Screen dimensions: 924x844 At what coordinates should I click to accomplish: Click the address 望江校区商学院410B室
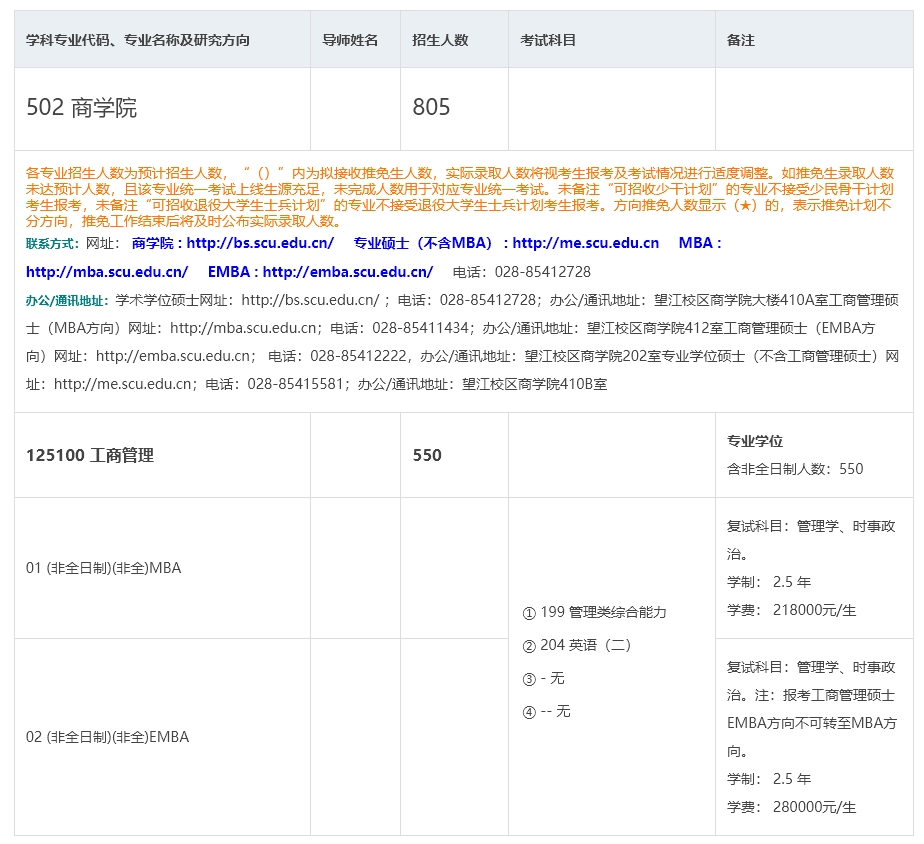click(x=534, y=384)
